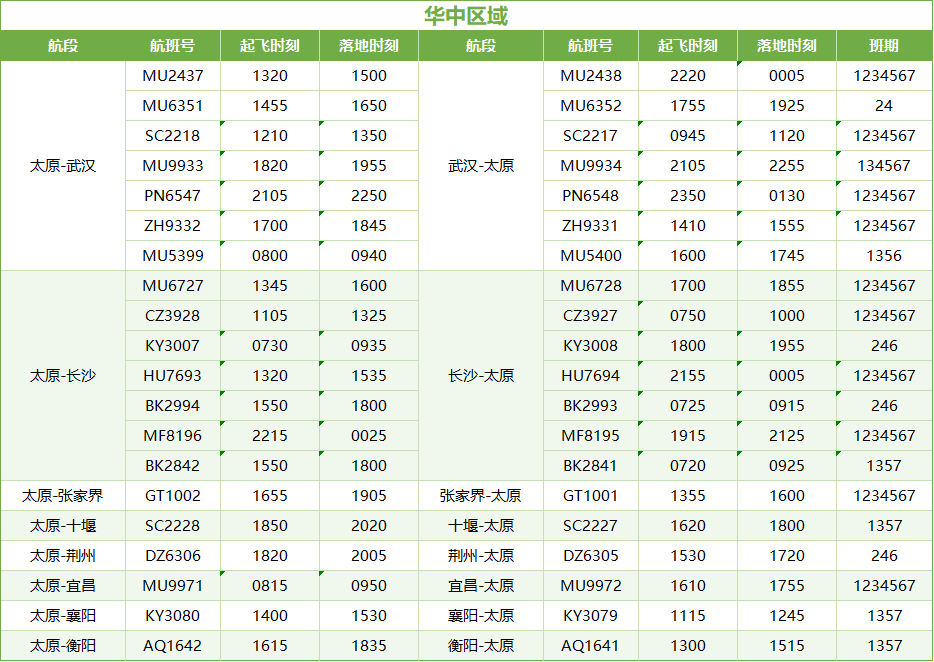The width and height of the screenshot is (934, 662).
Task: Click flight PN6548 cell
Action: pyautogui.click(x=590, y=196)
